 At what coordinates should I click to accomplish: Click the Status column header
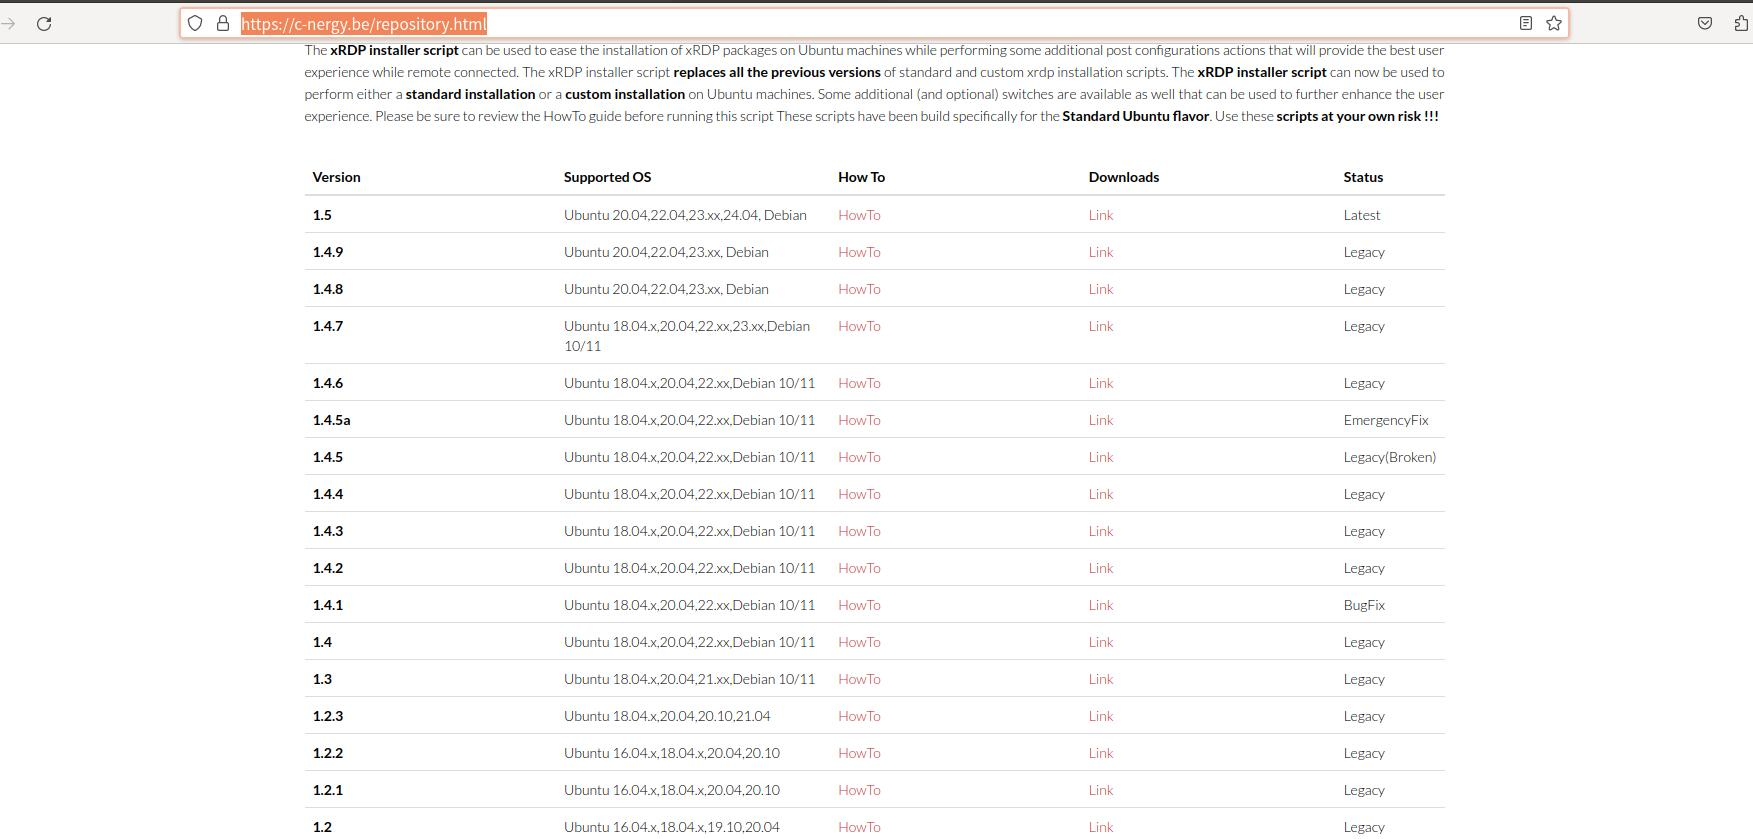[1363, 177]
